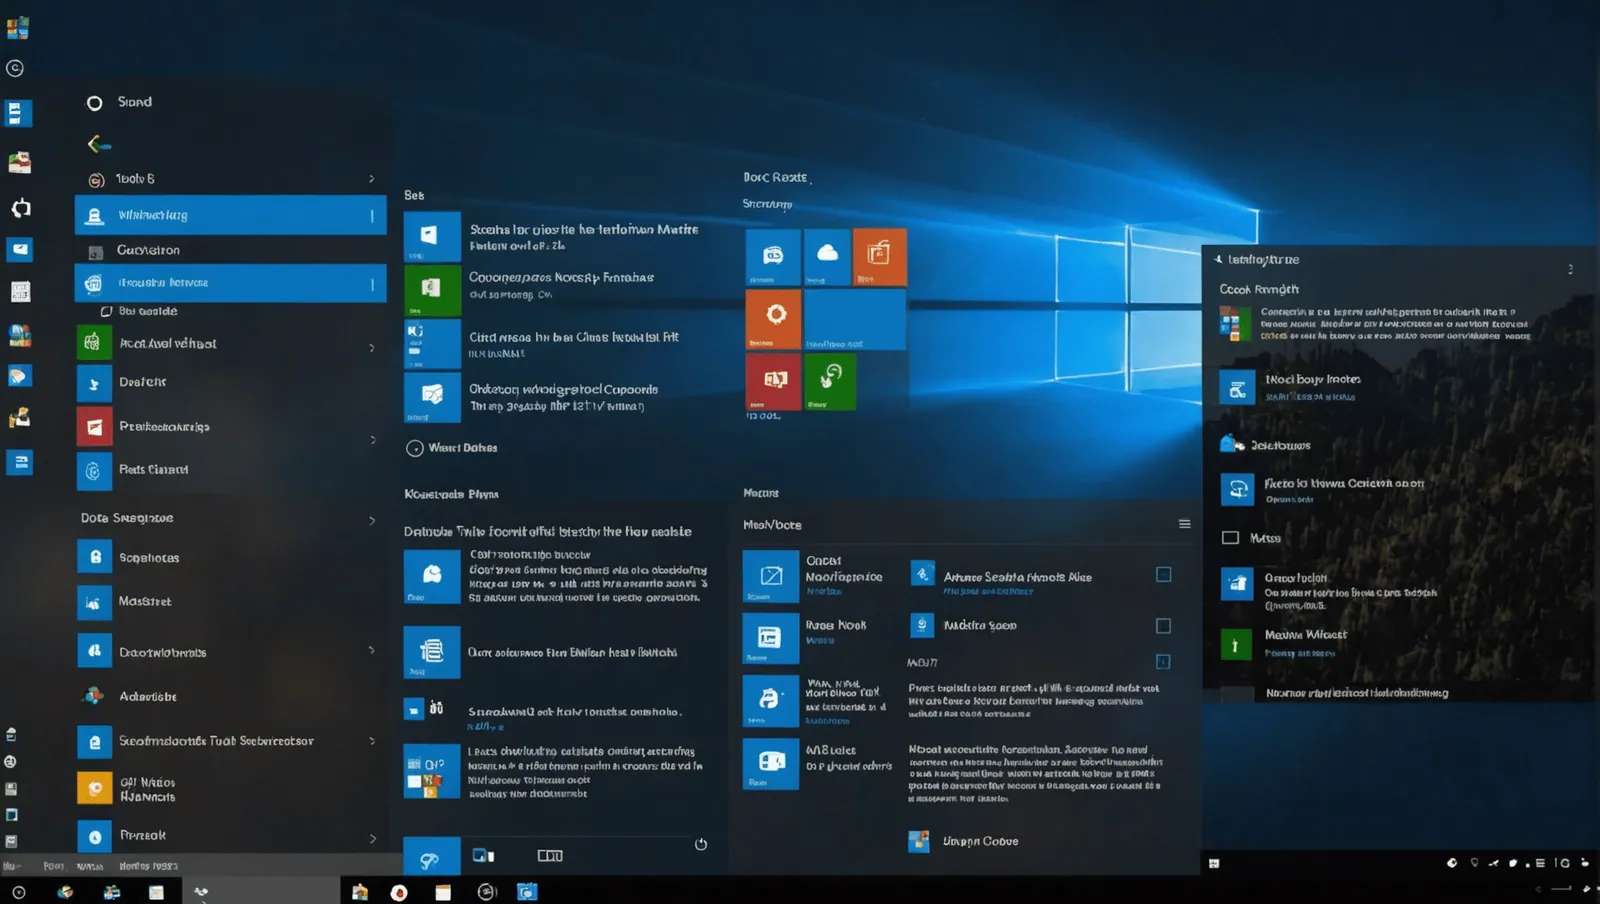1600x904 pixels.
Task: Click the red circle icon in the taskbar
Action: point(399,892)
